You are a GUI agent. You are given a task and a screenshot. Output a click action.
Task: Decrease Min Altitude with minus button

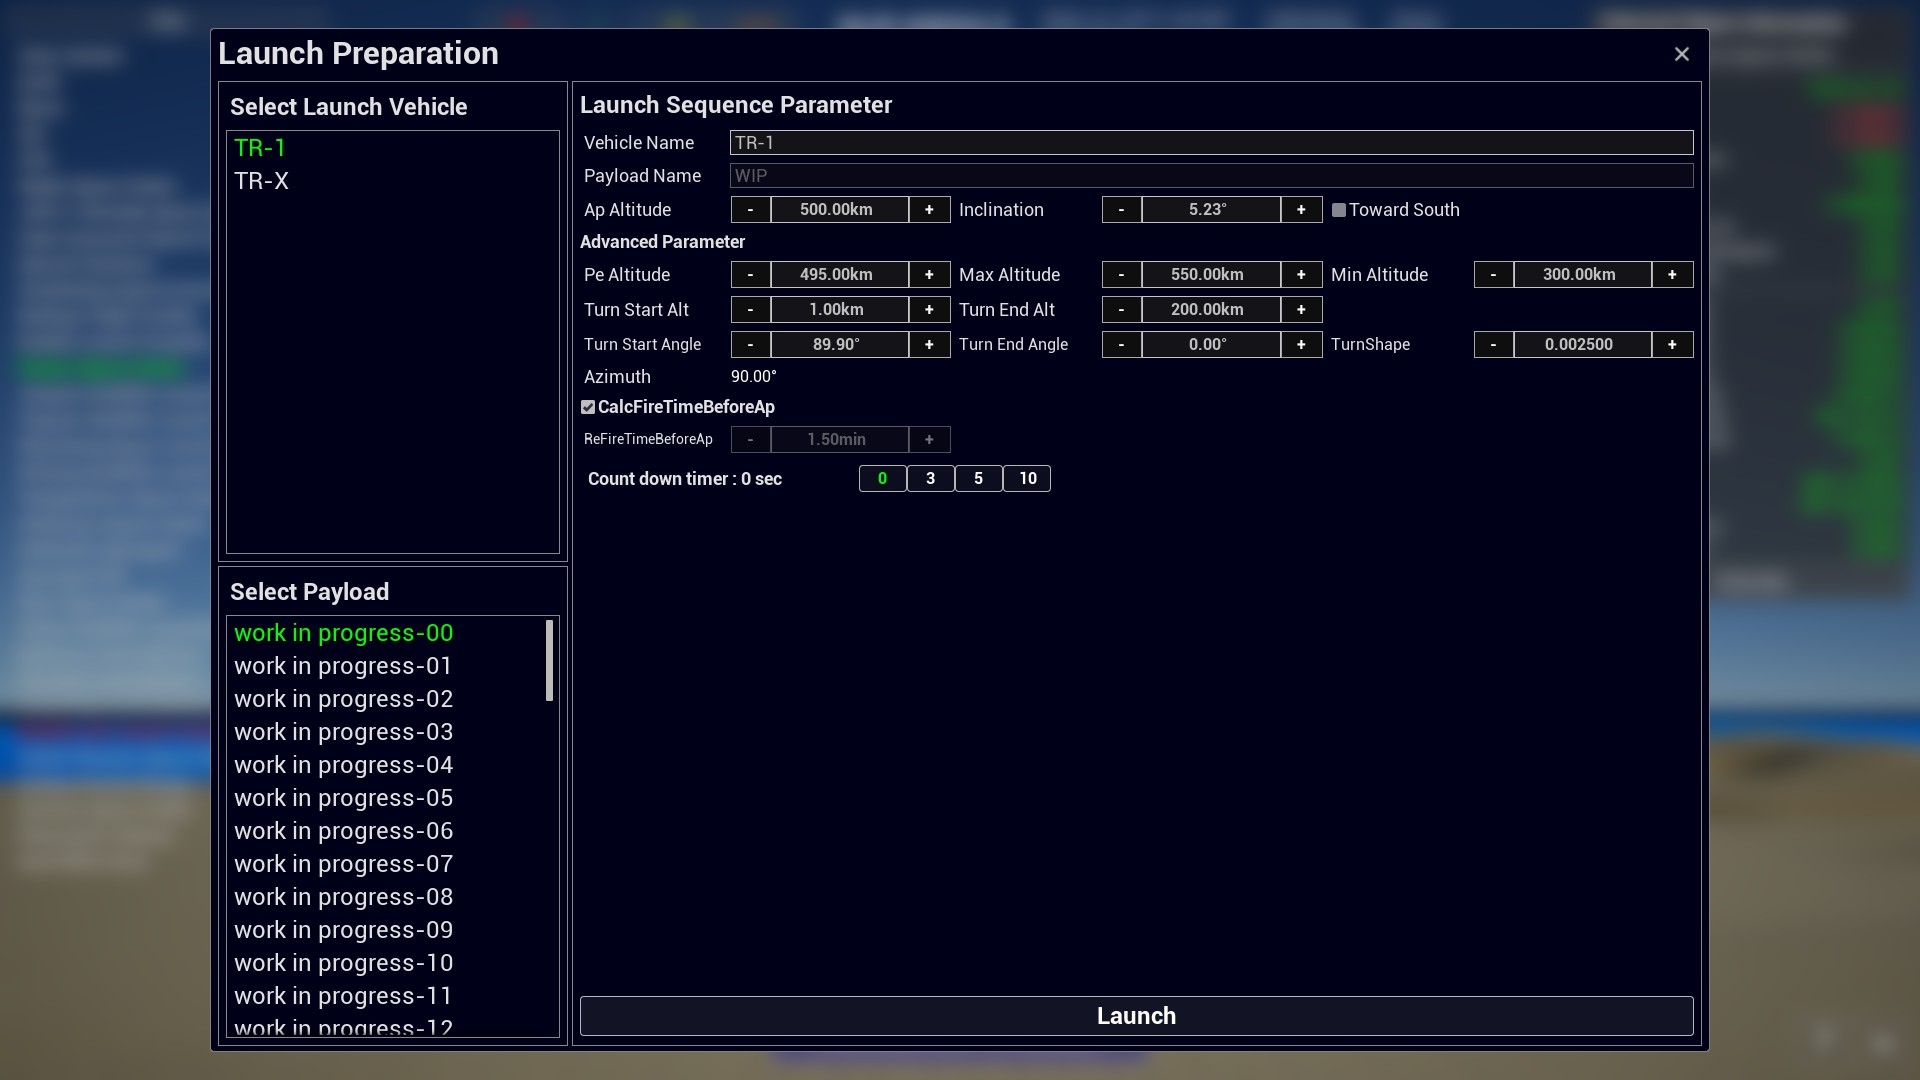(x=1493, y=275)
